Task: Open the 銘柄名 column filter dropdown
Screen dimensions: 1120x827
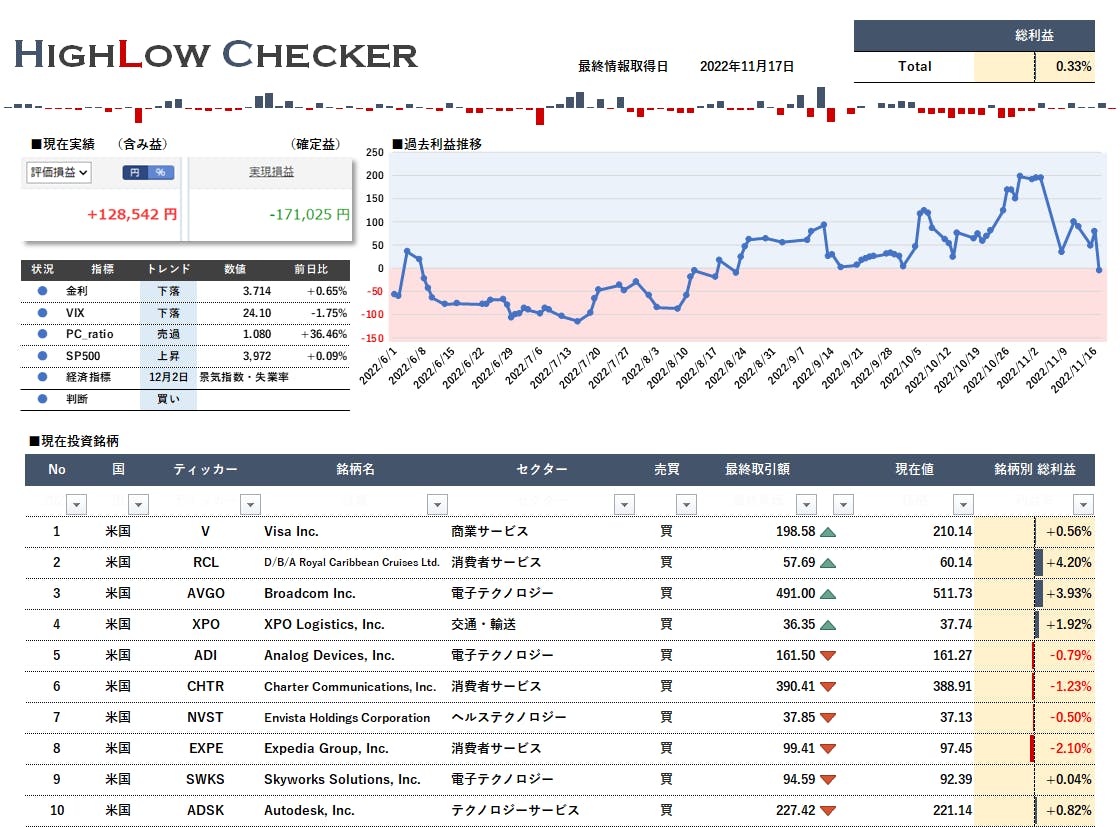Action: pos(436,505)
